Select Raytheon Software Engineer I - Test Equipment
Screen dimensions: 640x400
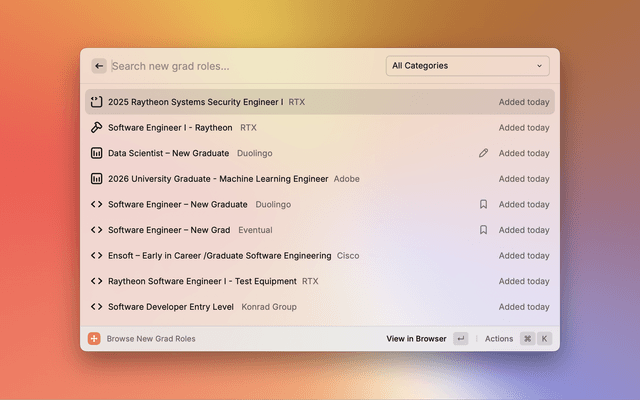point(320,281)
